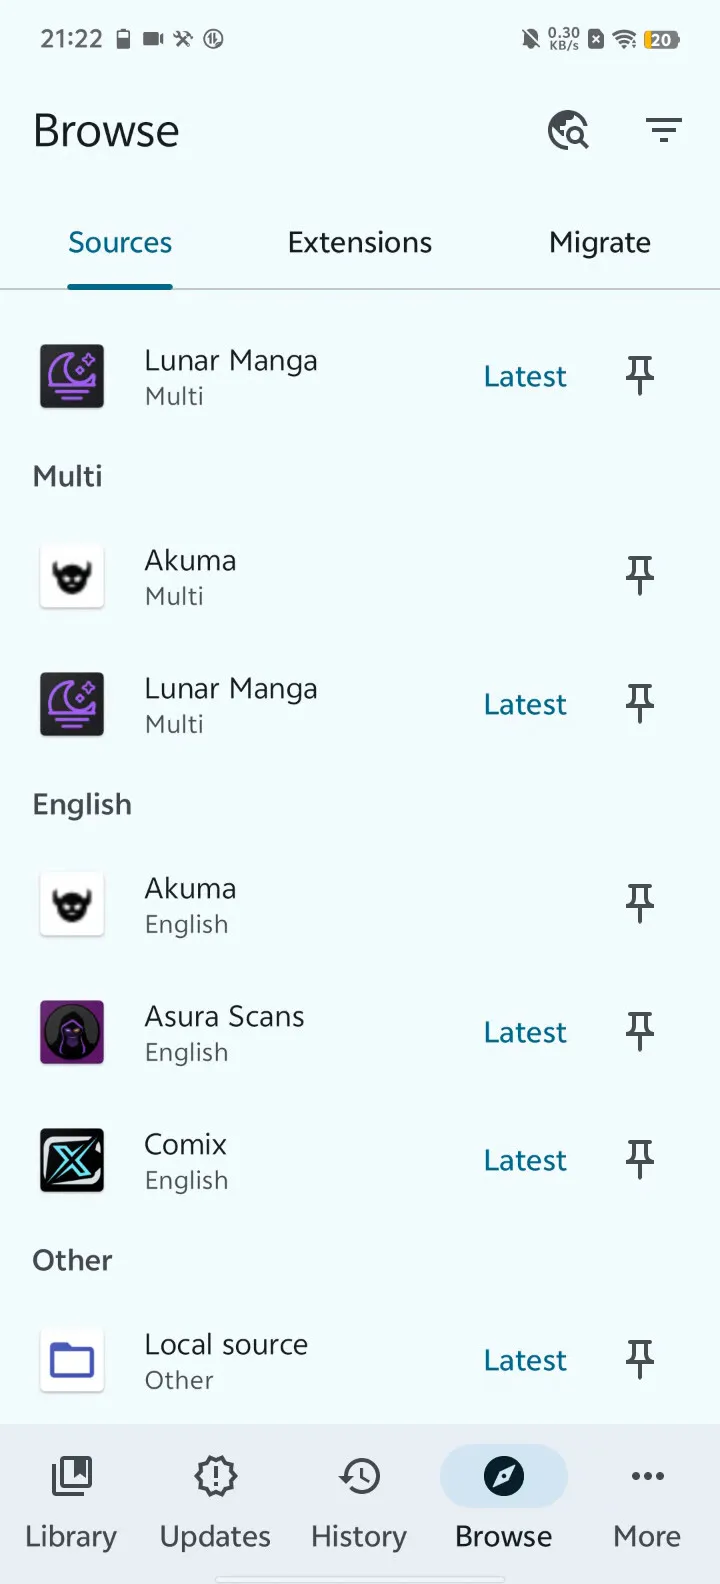Pin the Comix source

click(640, 1160)
